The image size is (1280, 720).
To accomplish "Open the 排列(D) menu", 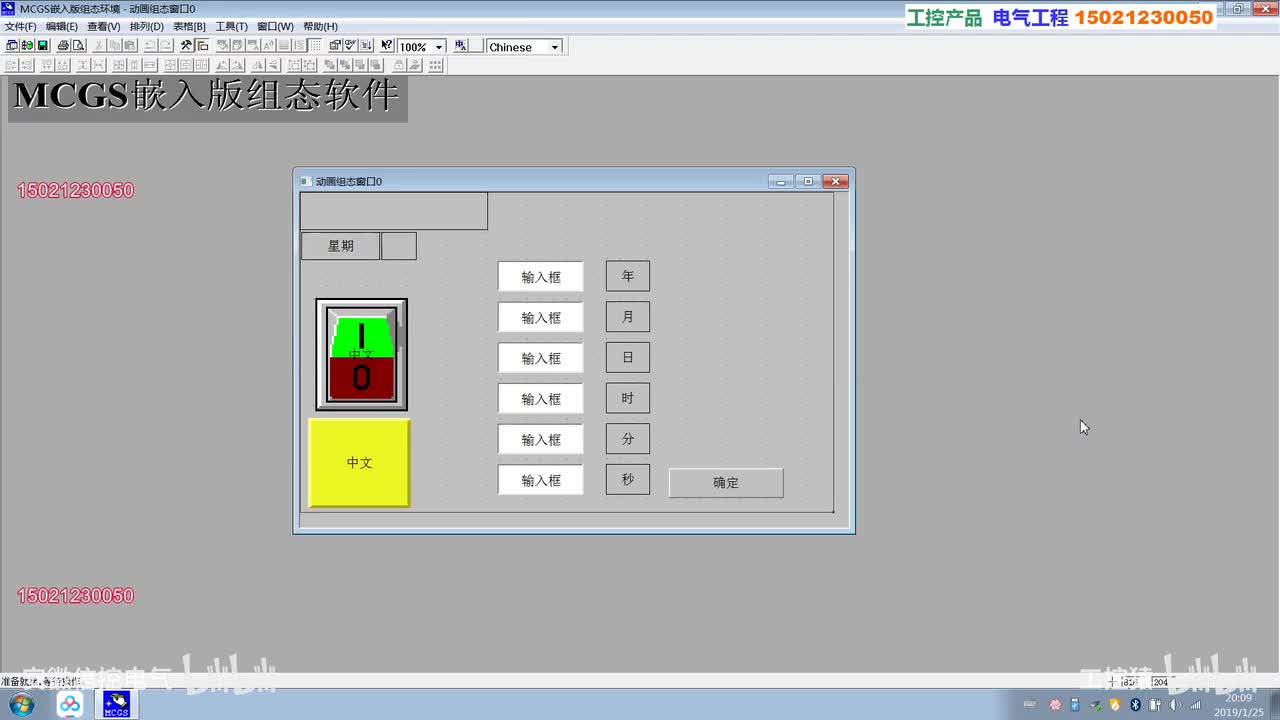I will point(147,26).
